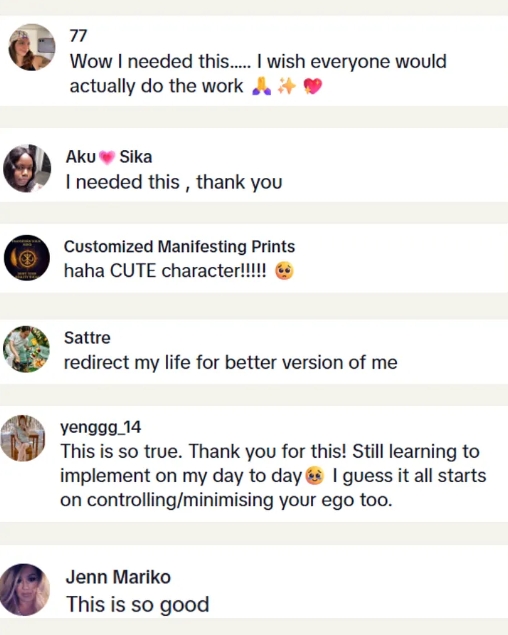Select the teary smile emoji in yenggg_14's comment
Viewport: 508px width, 635px height.
[315, 475]
